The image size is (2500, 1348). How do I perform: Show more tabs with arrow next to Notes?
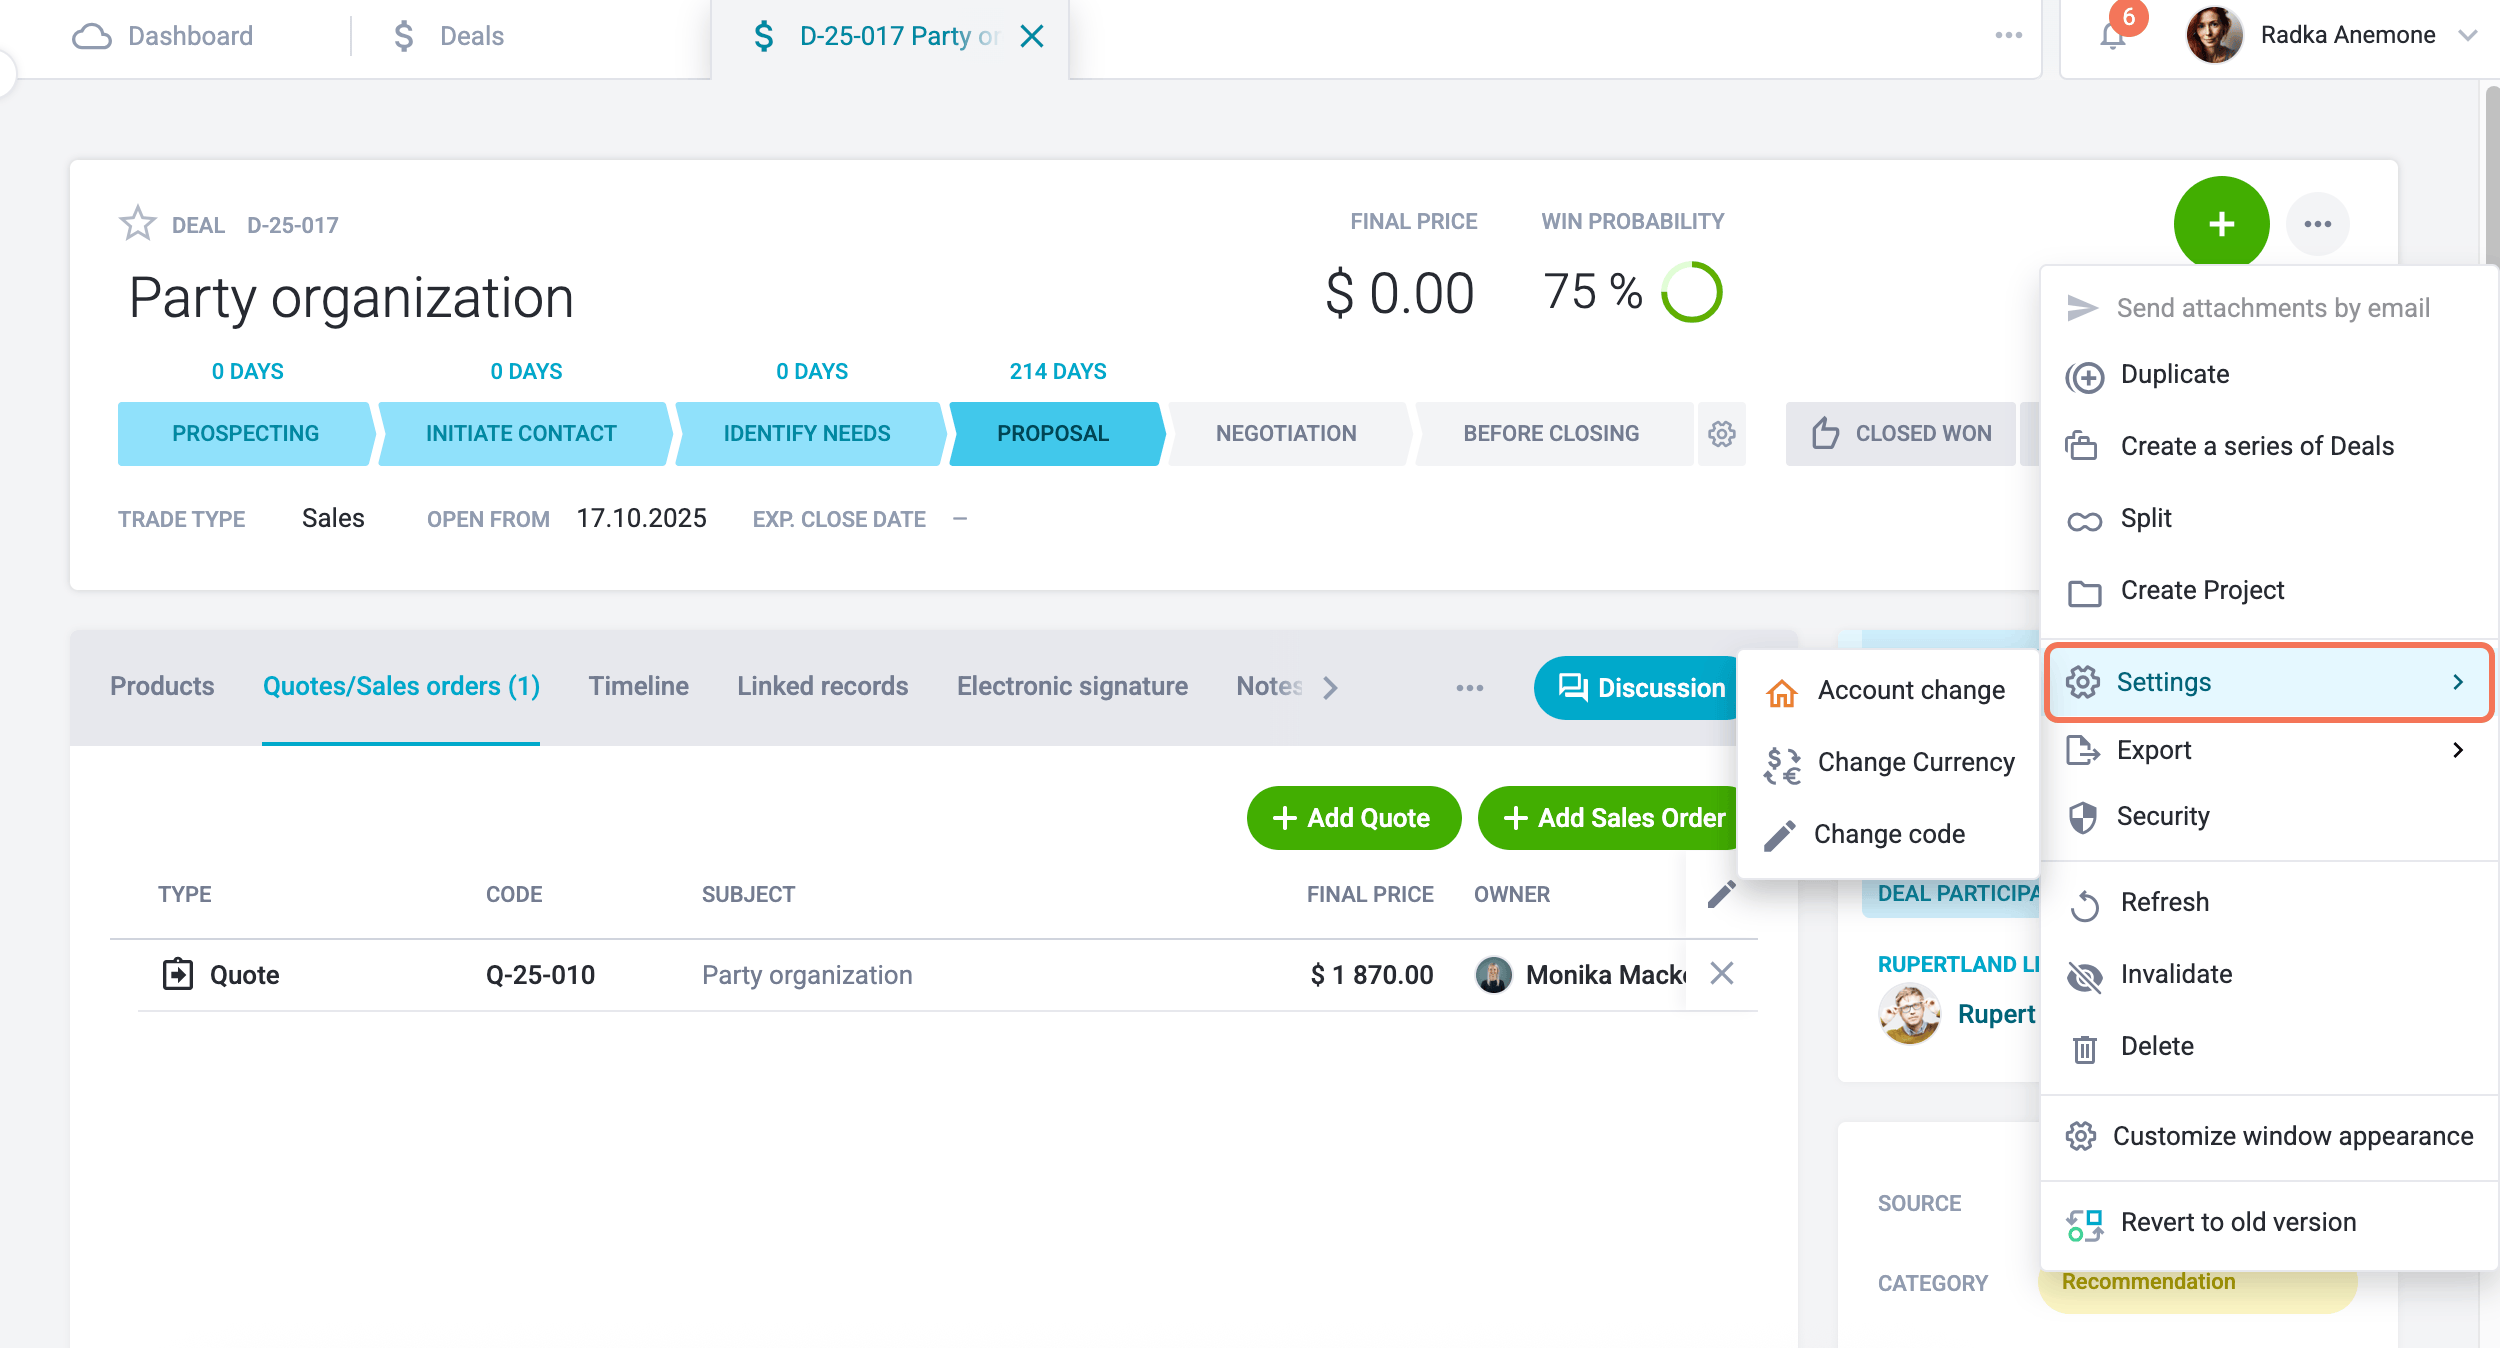[x=1330, y=687]
